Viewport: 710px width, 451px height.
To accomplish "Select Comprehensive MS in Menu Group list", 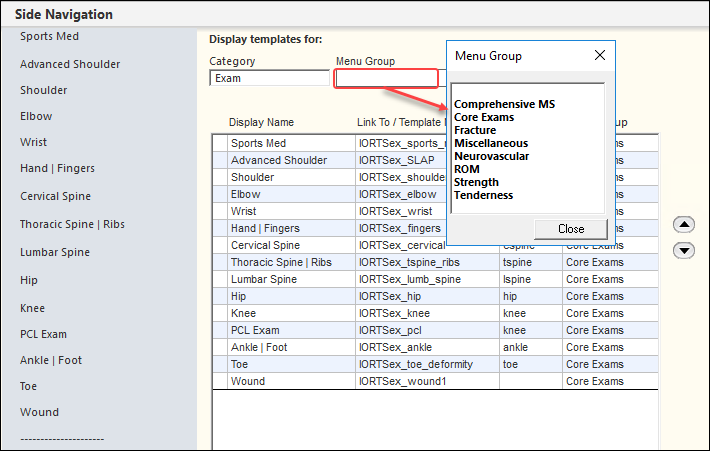I will 504,104.
